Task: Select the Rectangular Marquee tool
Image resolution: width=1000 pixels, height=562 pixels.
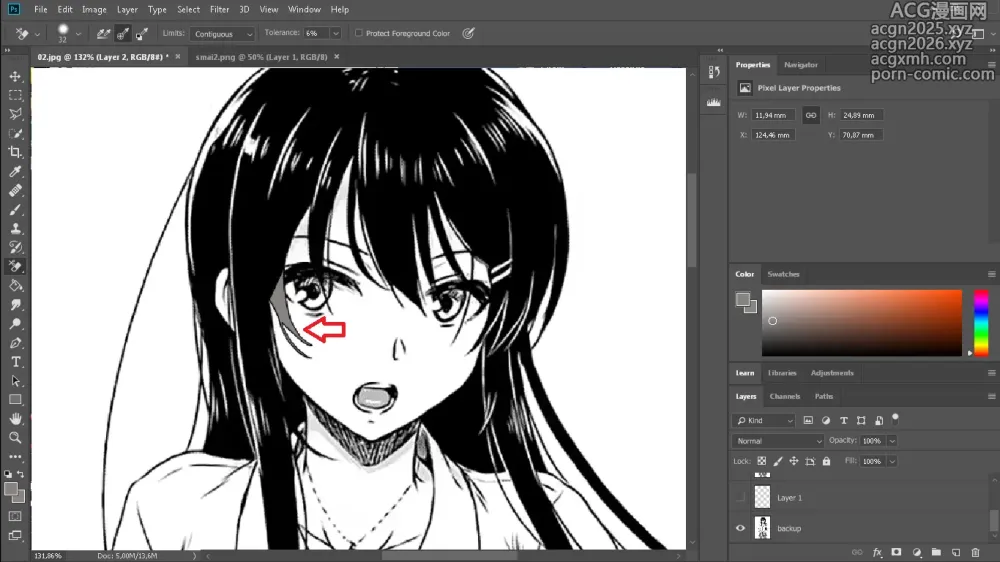Action: coord(15,96)
